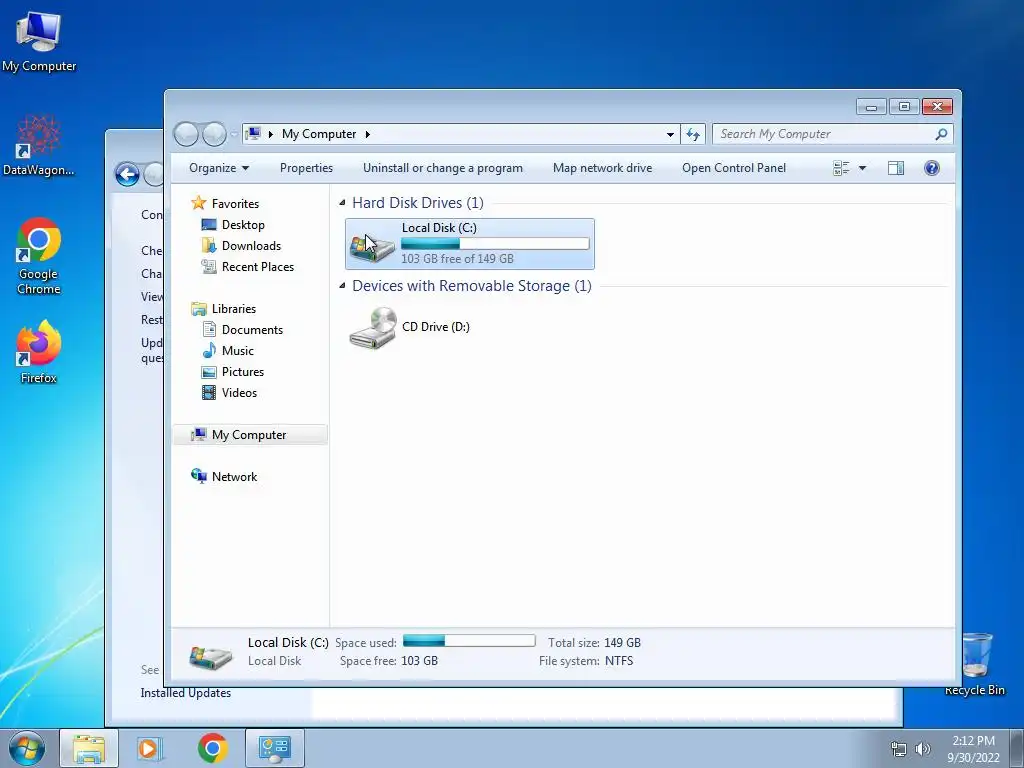
Task: Click the Explorer forward navigation button
Action: pyautogui.click(x=214, y=134)
